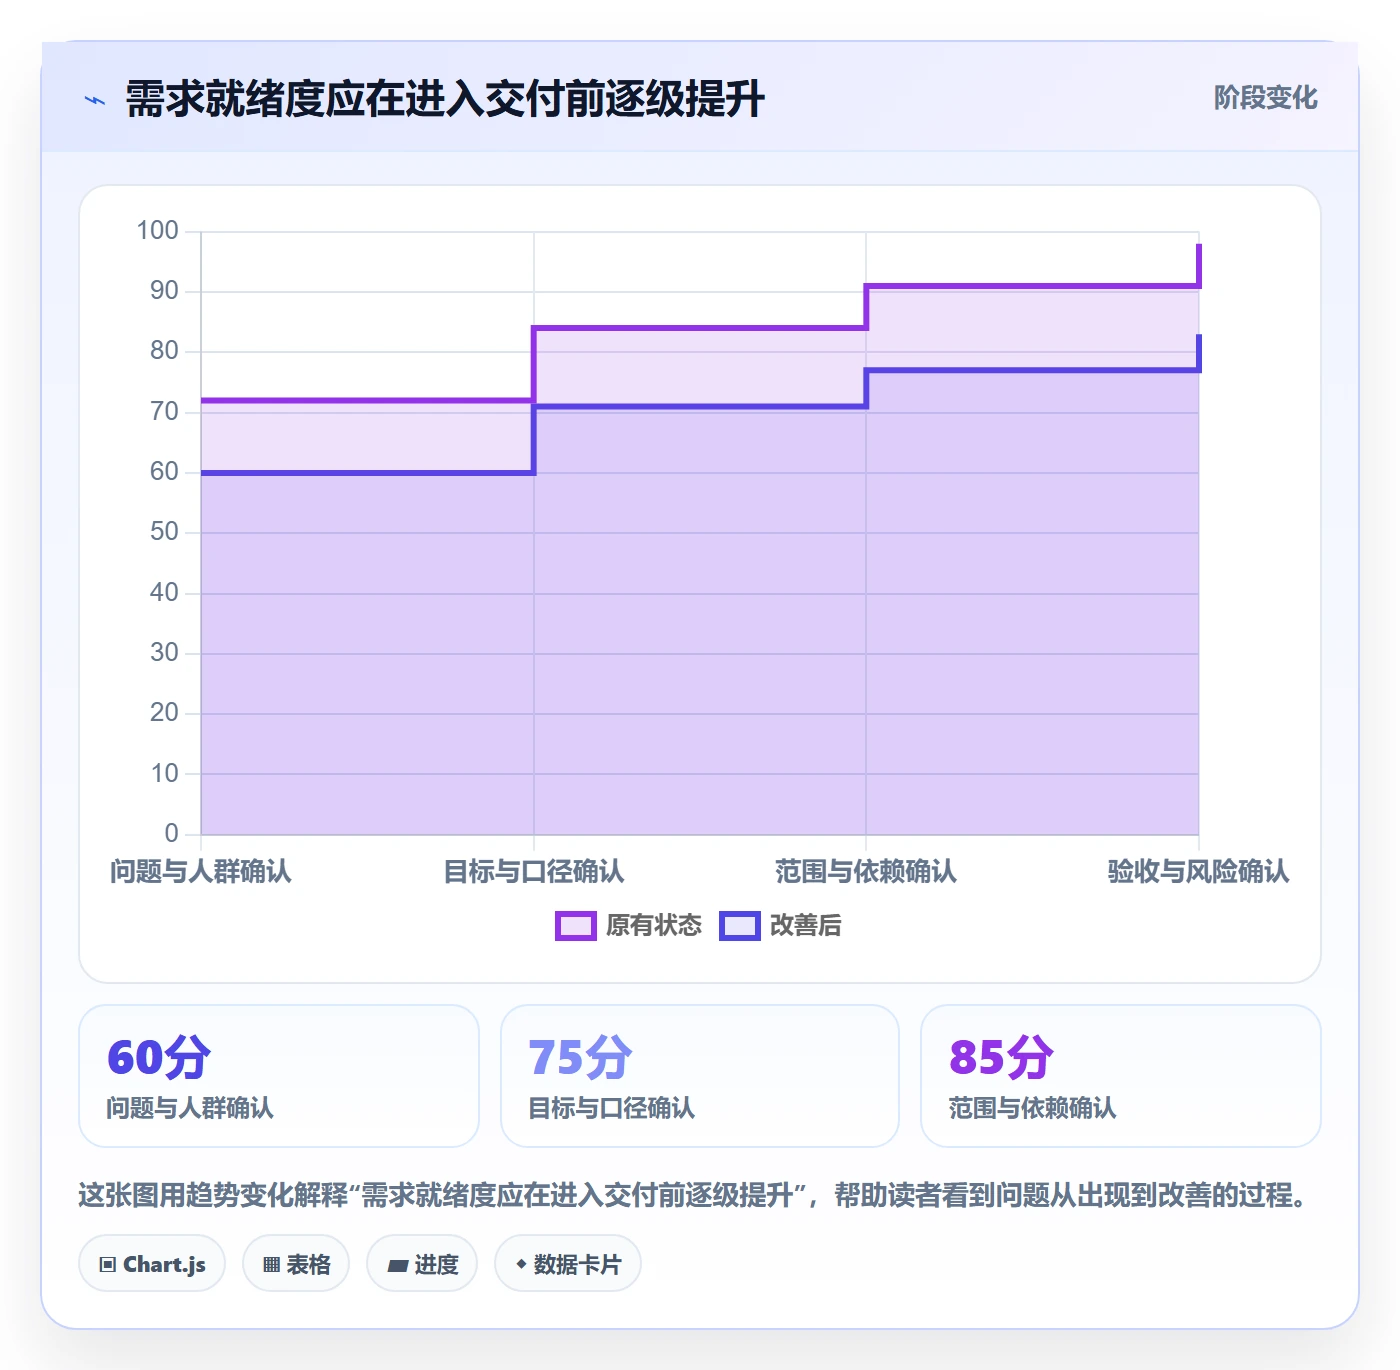
Task: Click x-axis label 验收与风险确认
Action: pyautogui.click(x=1198, y=872)
